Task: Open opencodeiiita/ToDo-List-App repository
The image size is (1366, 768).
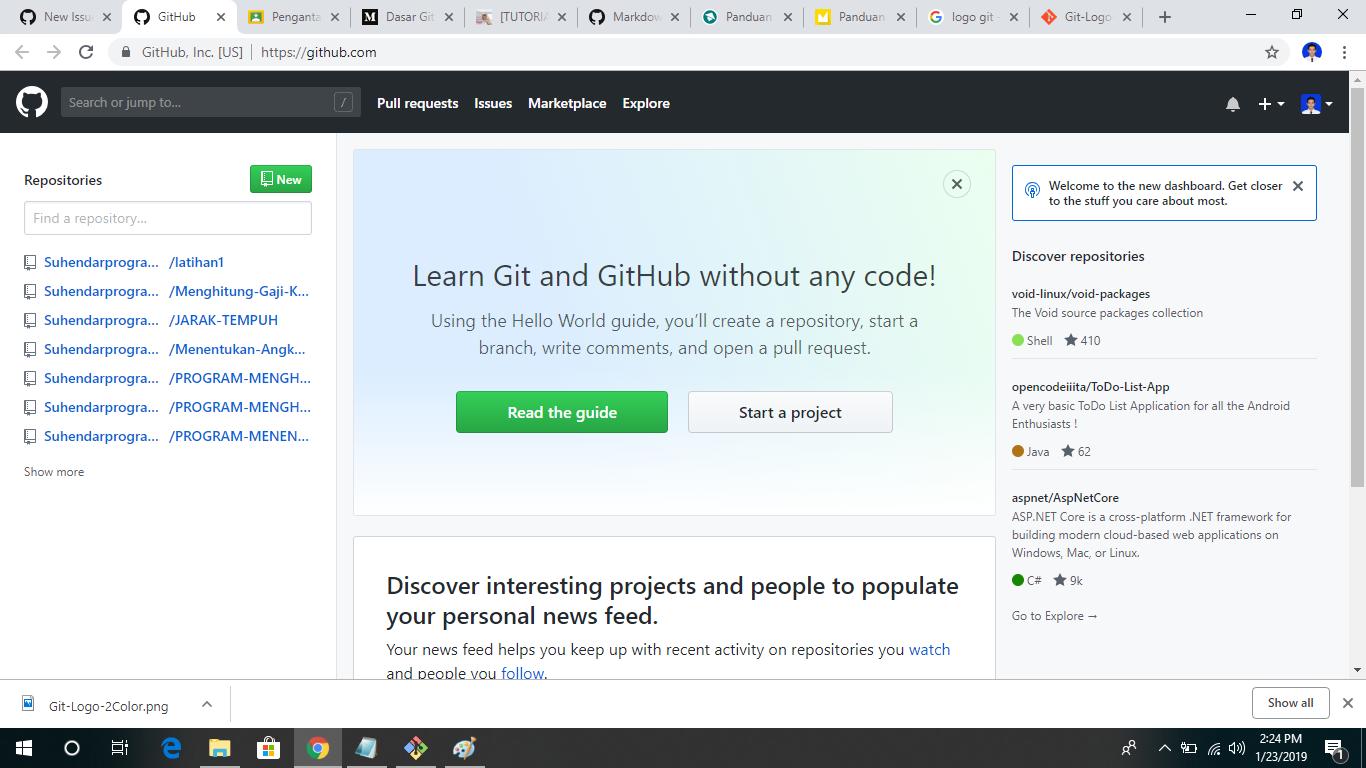Action: point(1090,387)
